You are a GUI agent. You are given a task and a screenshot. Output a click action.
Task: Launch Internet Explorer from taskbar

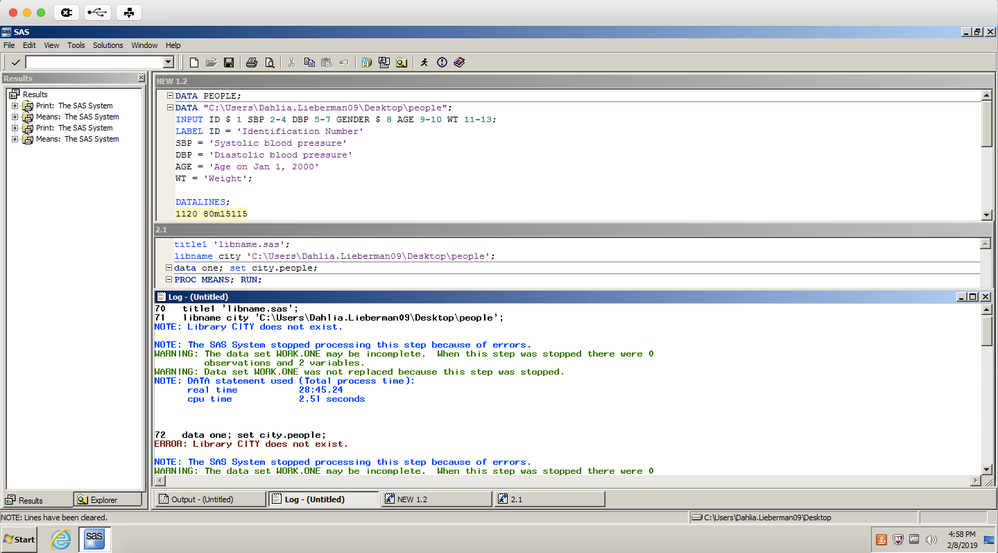[x=60, y=540]
